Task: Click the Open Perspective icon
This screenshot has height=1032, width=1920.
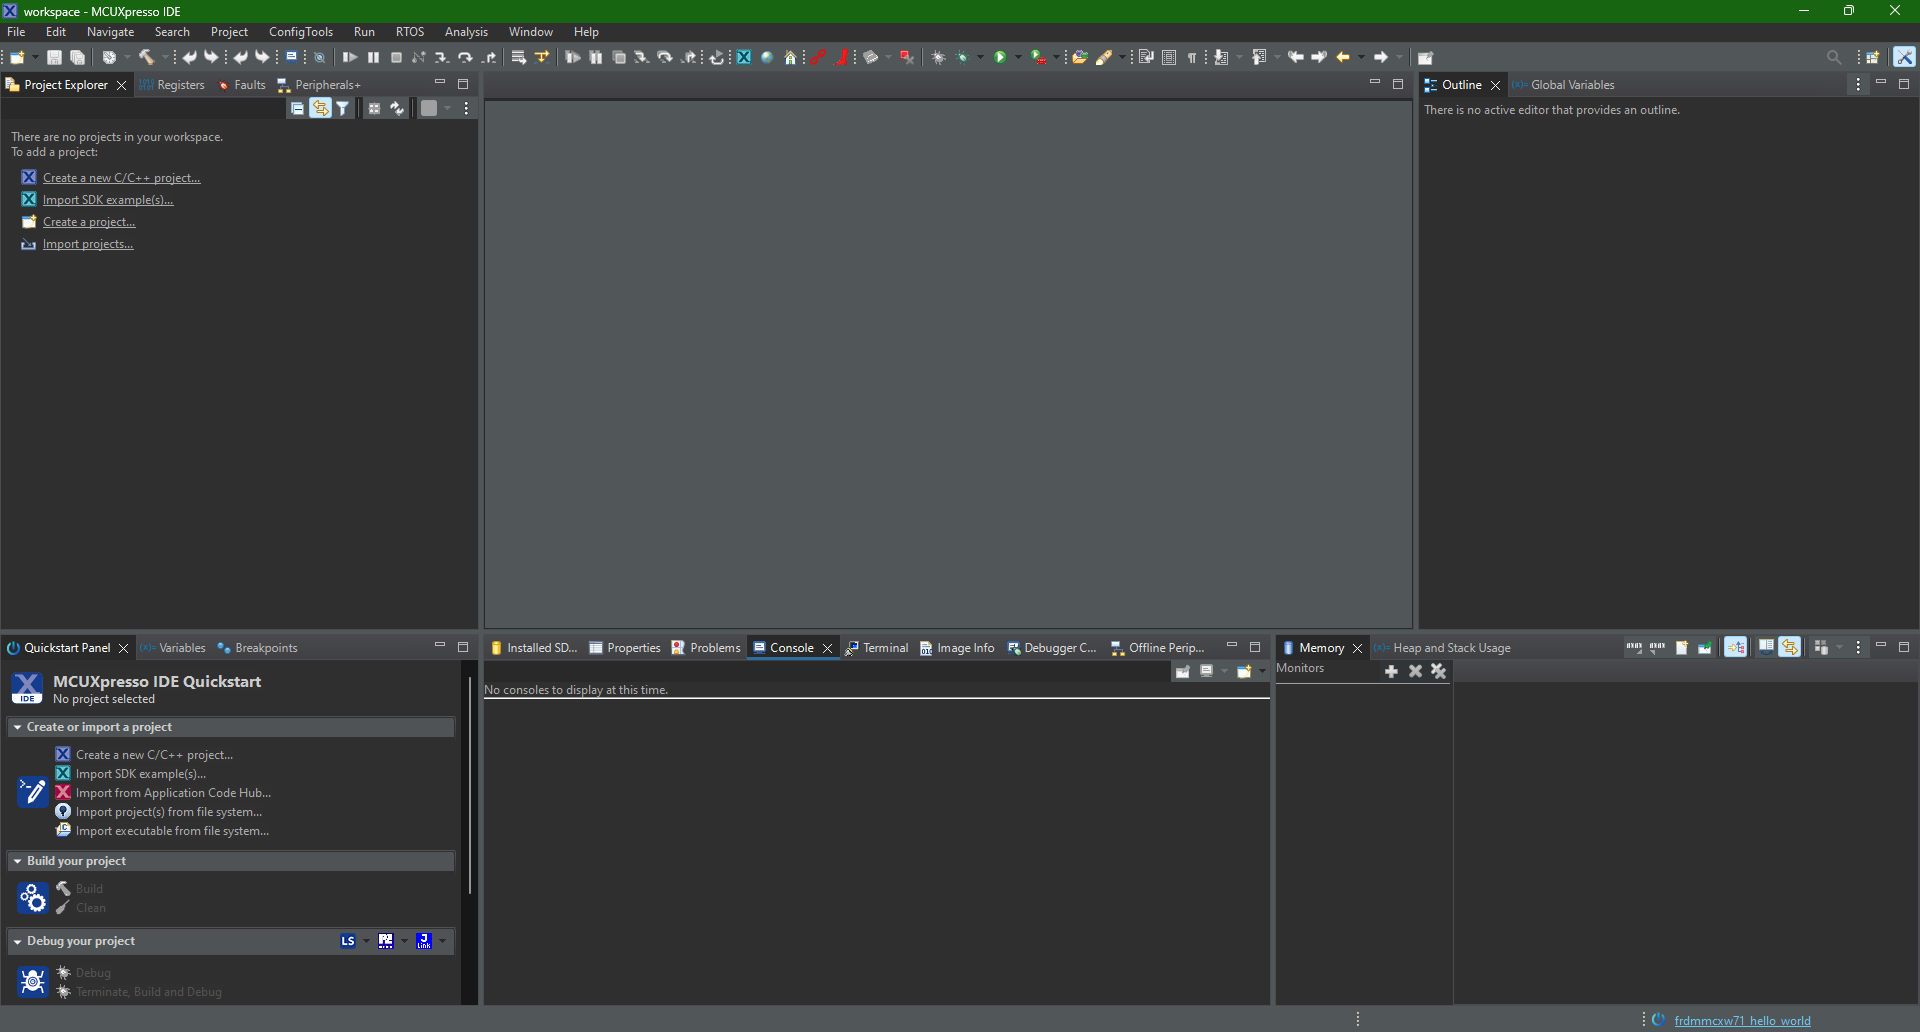Action: coord(1873,58)
